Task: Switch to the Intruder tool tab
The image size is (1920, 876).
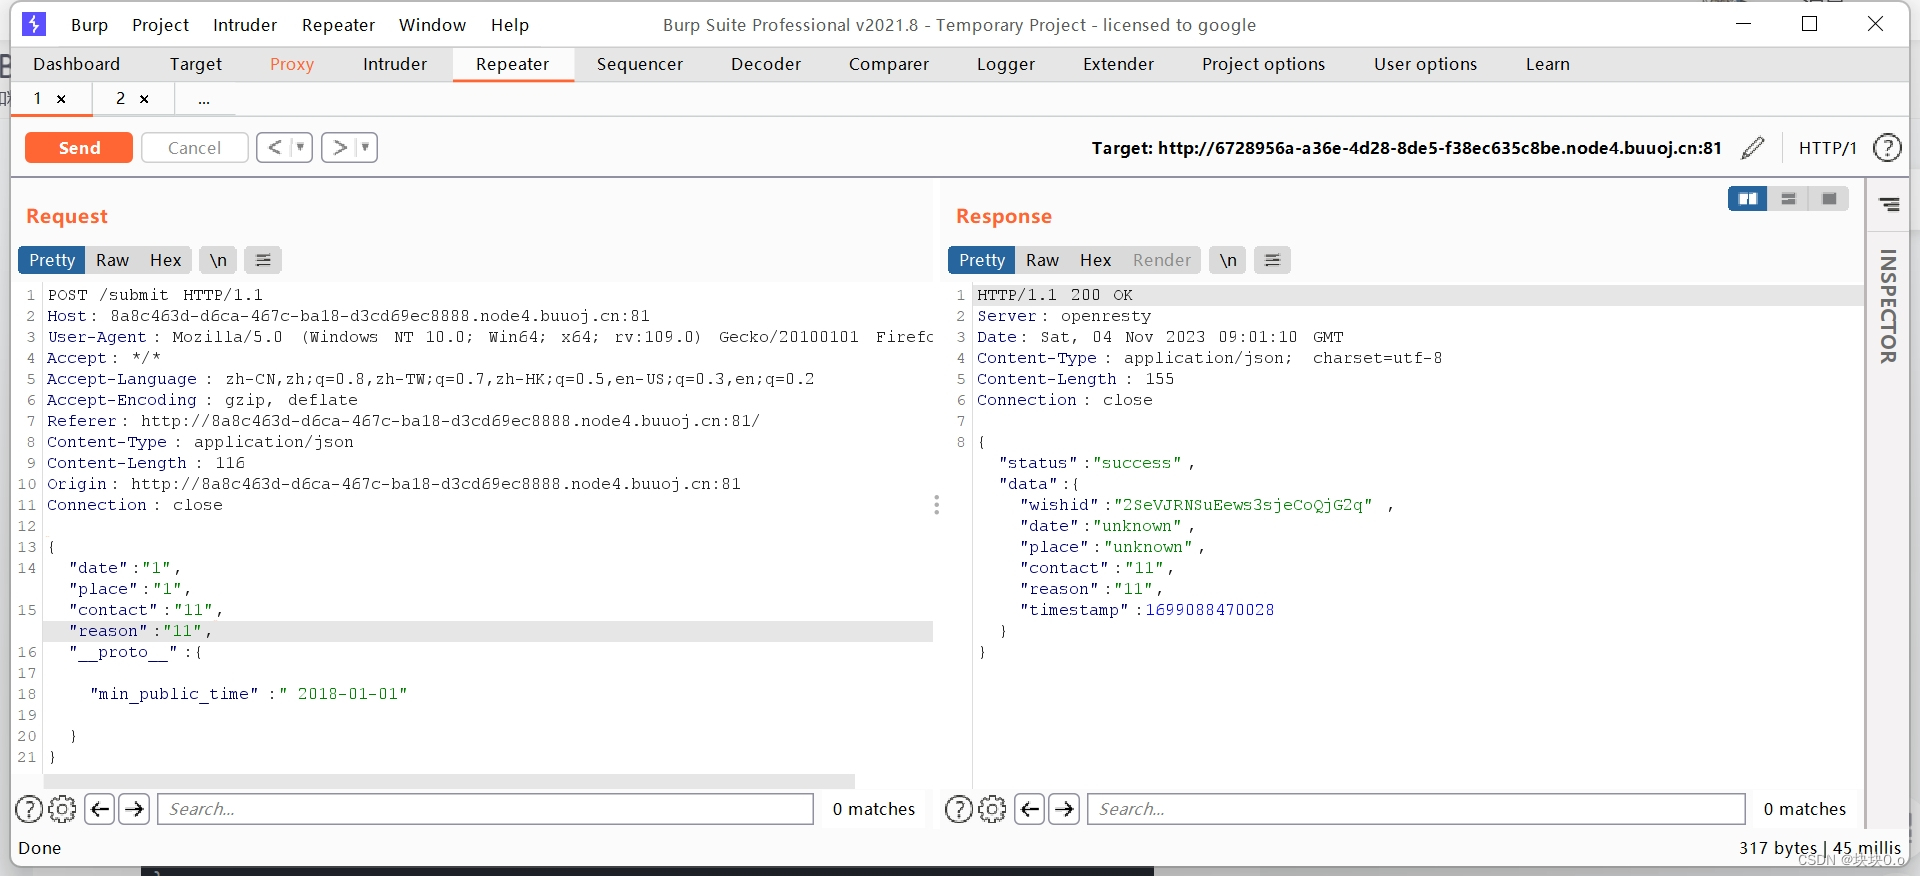Action: [395, 64]
